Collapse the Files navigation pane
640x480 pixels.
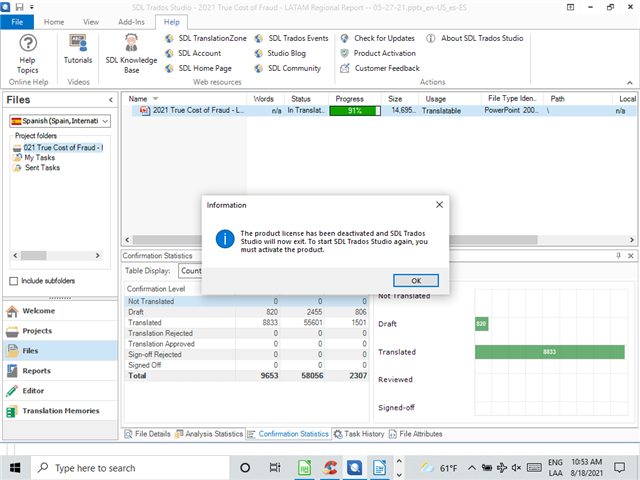pyautogui.click(x=111, y=100)
